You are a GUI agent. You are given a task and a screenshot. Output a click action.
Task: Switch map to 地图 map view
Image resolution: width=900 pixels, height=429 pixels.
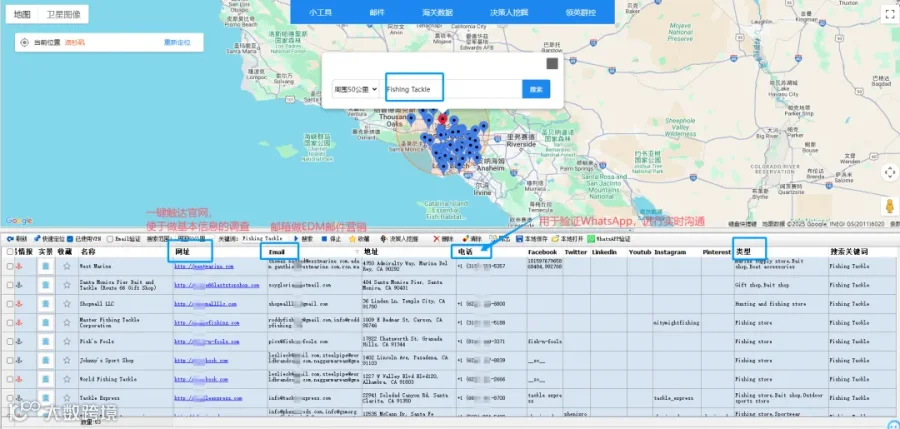point(22,14)
